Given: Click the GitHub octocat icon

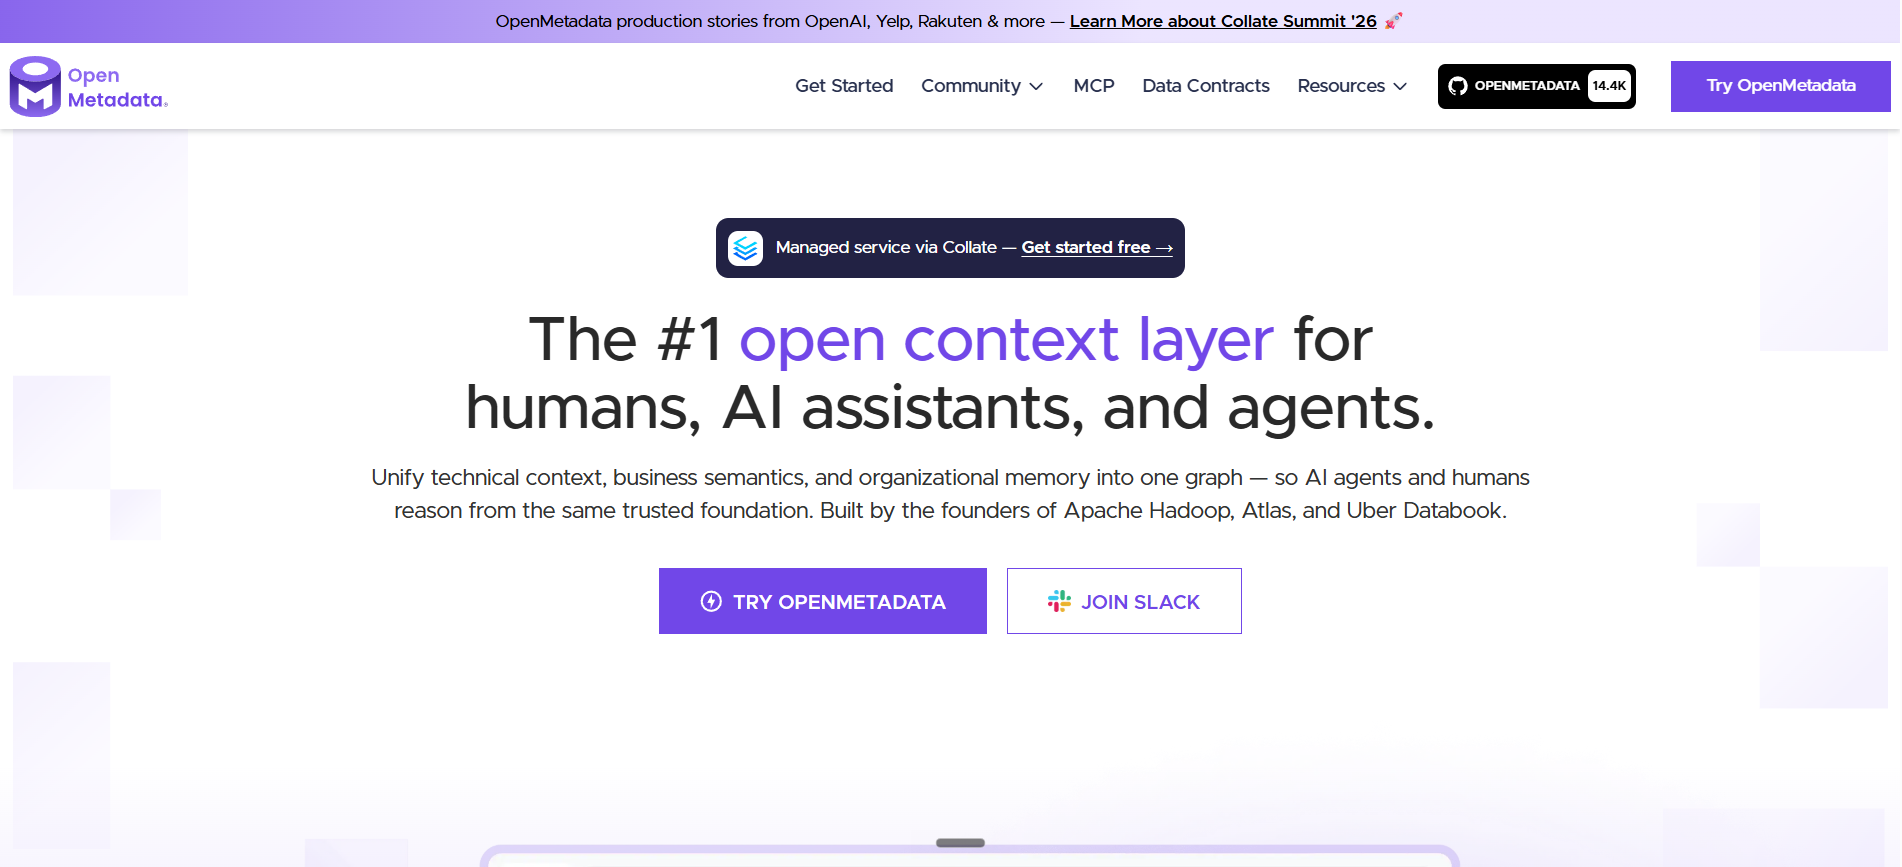Looking at the screenshot, I should click(1458, 86).
